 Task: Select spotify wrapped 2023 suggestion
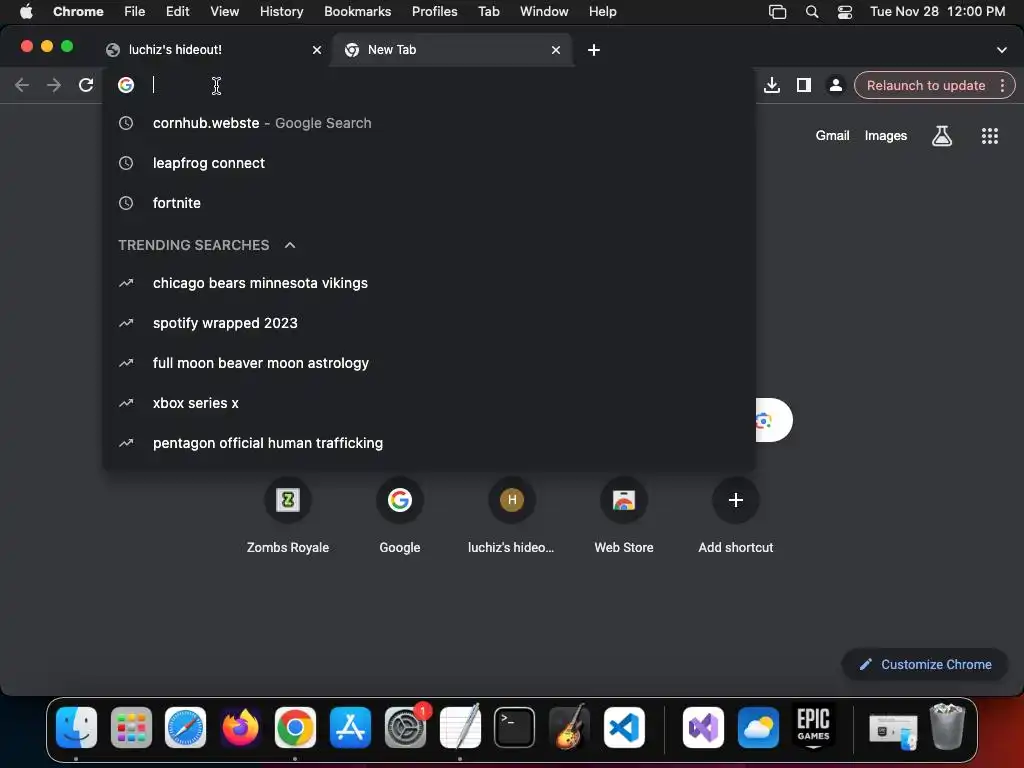point(429,323)
